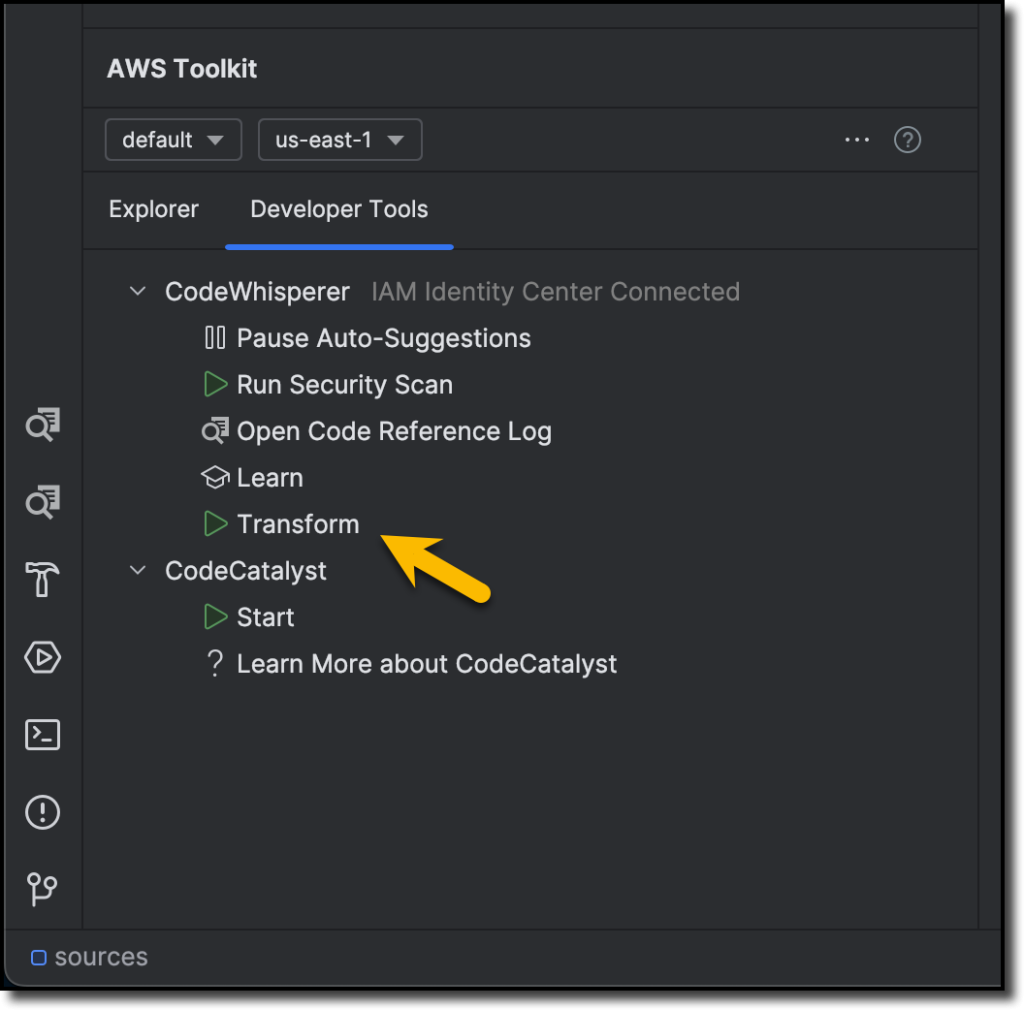This screenshot has height=1010, width=1024.
Task: Click the upper Find tool window icon
Action: tap(42, 424)
